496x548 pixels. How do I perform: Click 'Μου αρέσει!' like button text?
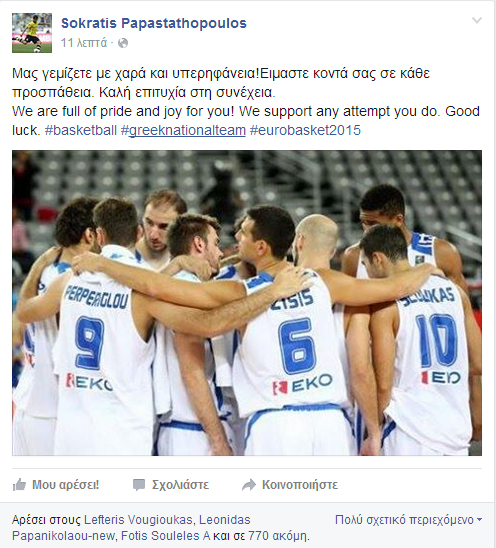point(66,485)
